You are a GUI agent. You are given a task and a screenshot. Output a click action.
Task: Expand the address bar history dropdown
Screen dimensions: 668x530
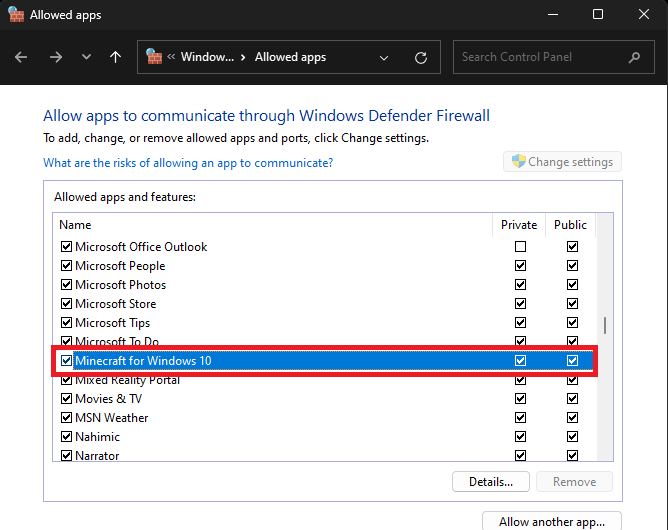pyautogui.click(x=385, y=57)
